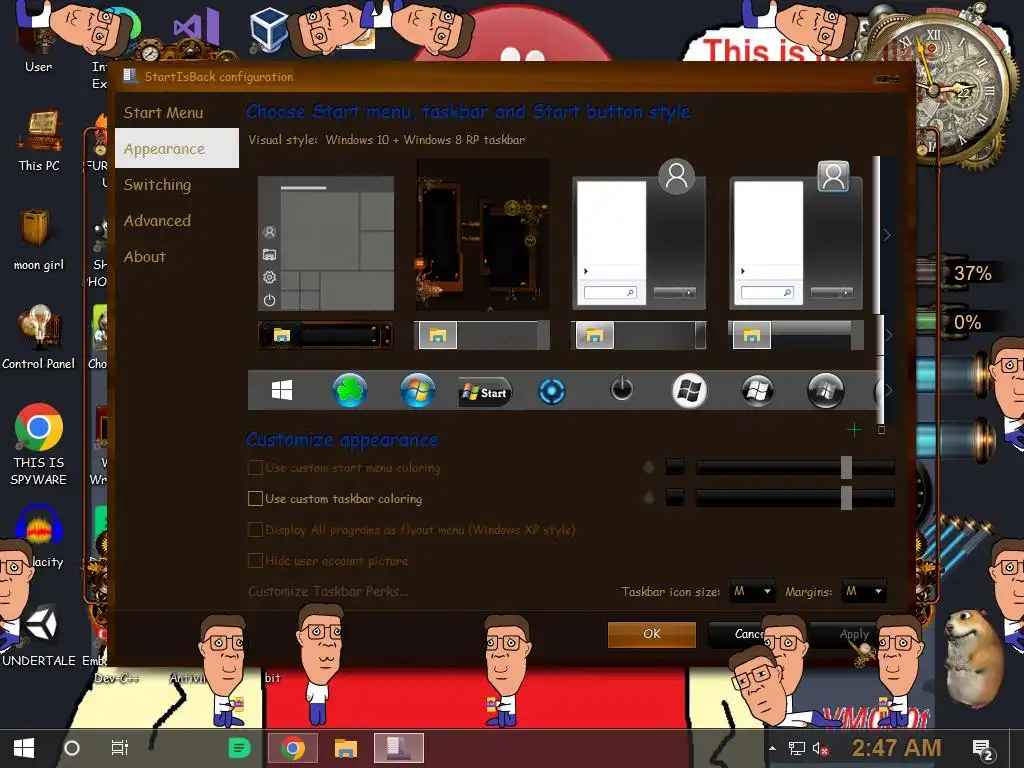Open File Explorer from the taskbar
Screen dimensions: 1024x768
(x=346, y=748)
